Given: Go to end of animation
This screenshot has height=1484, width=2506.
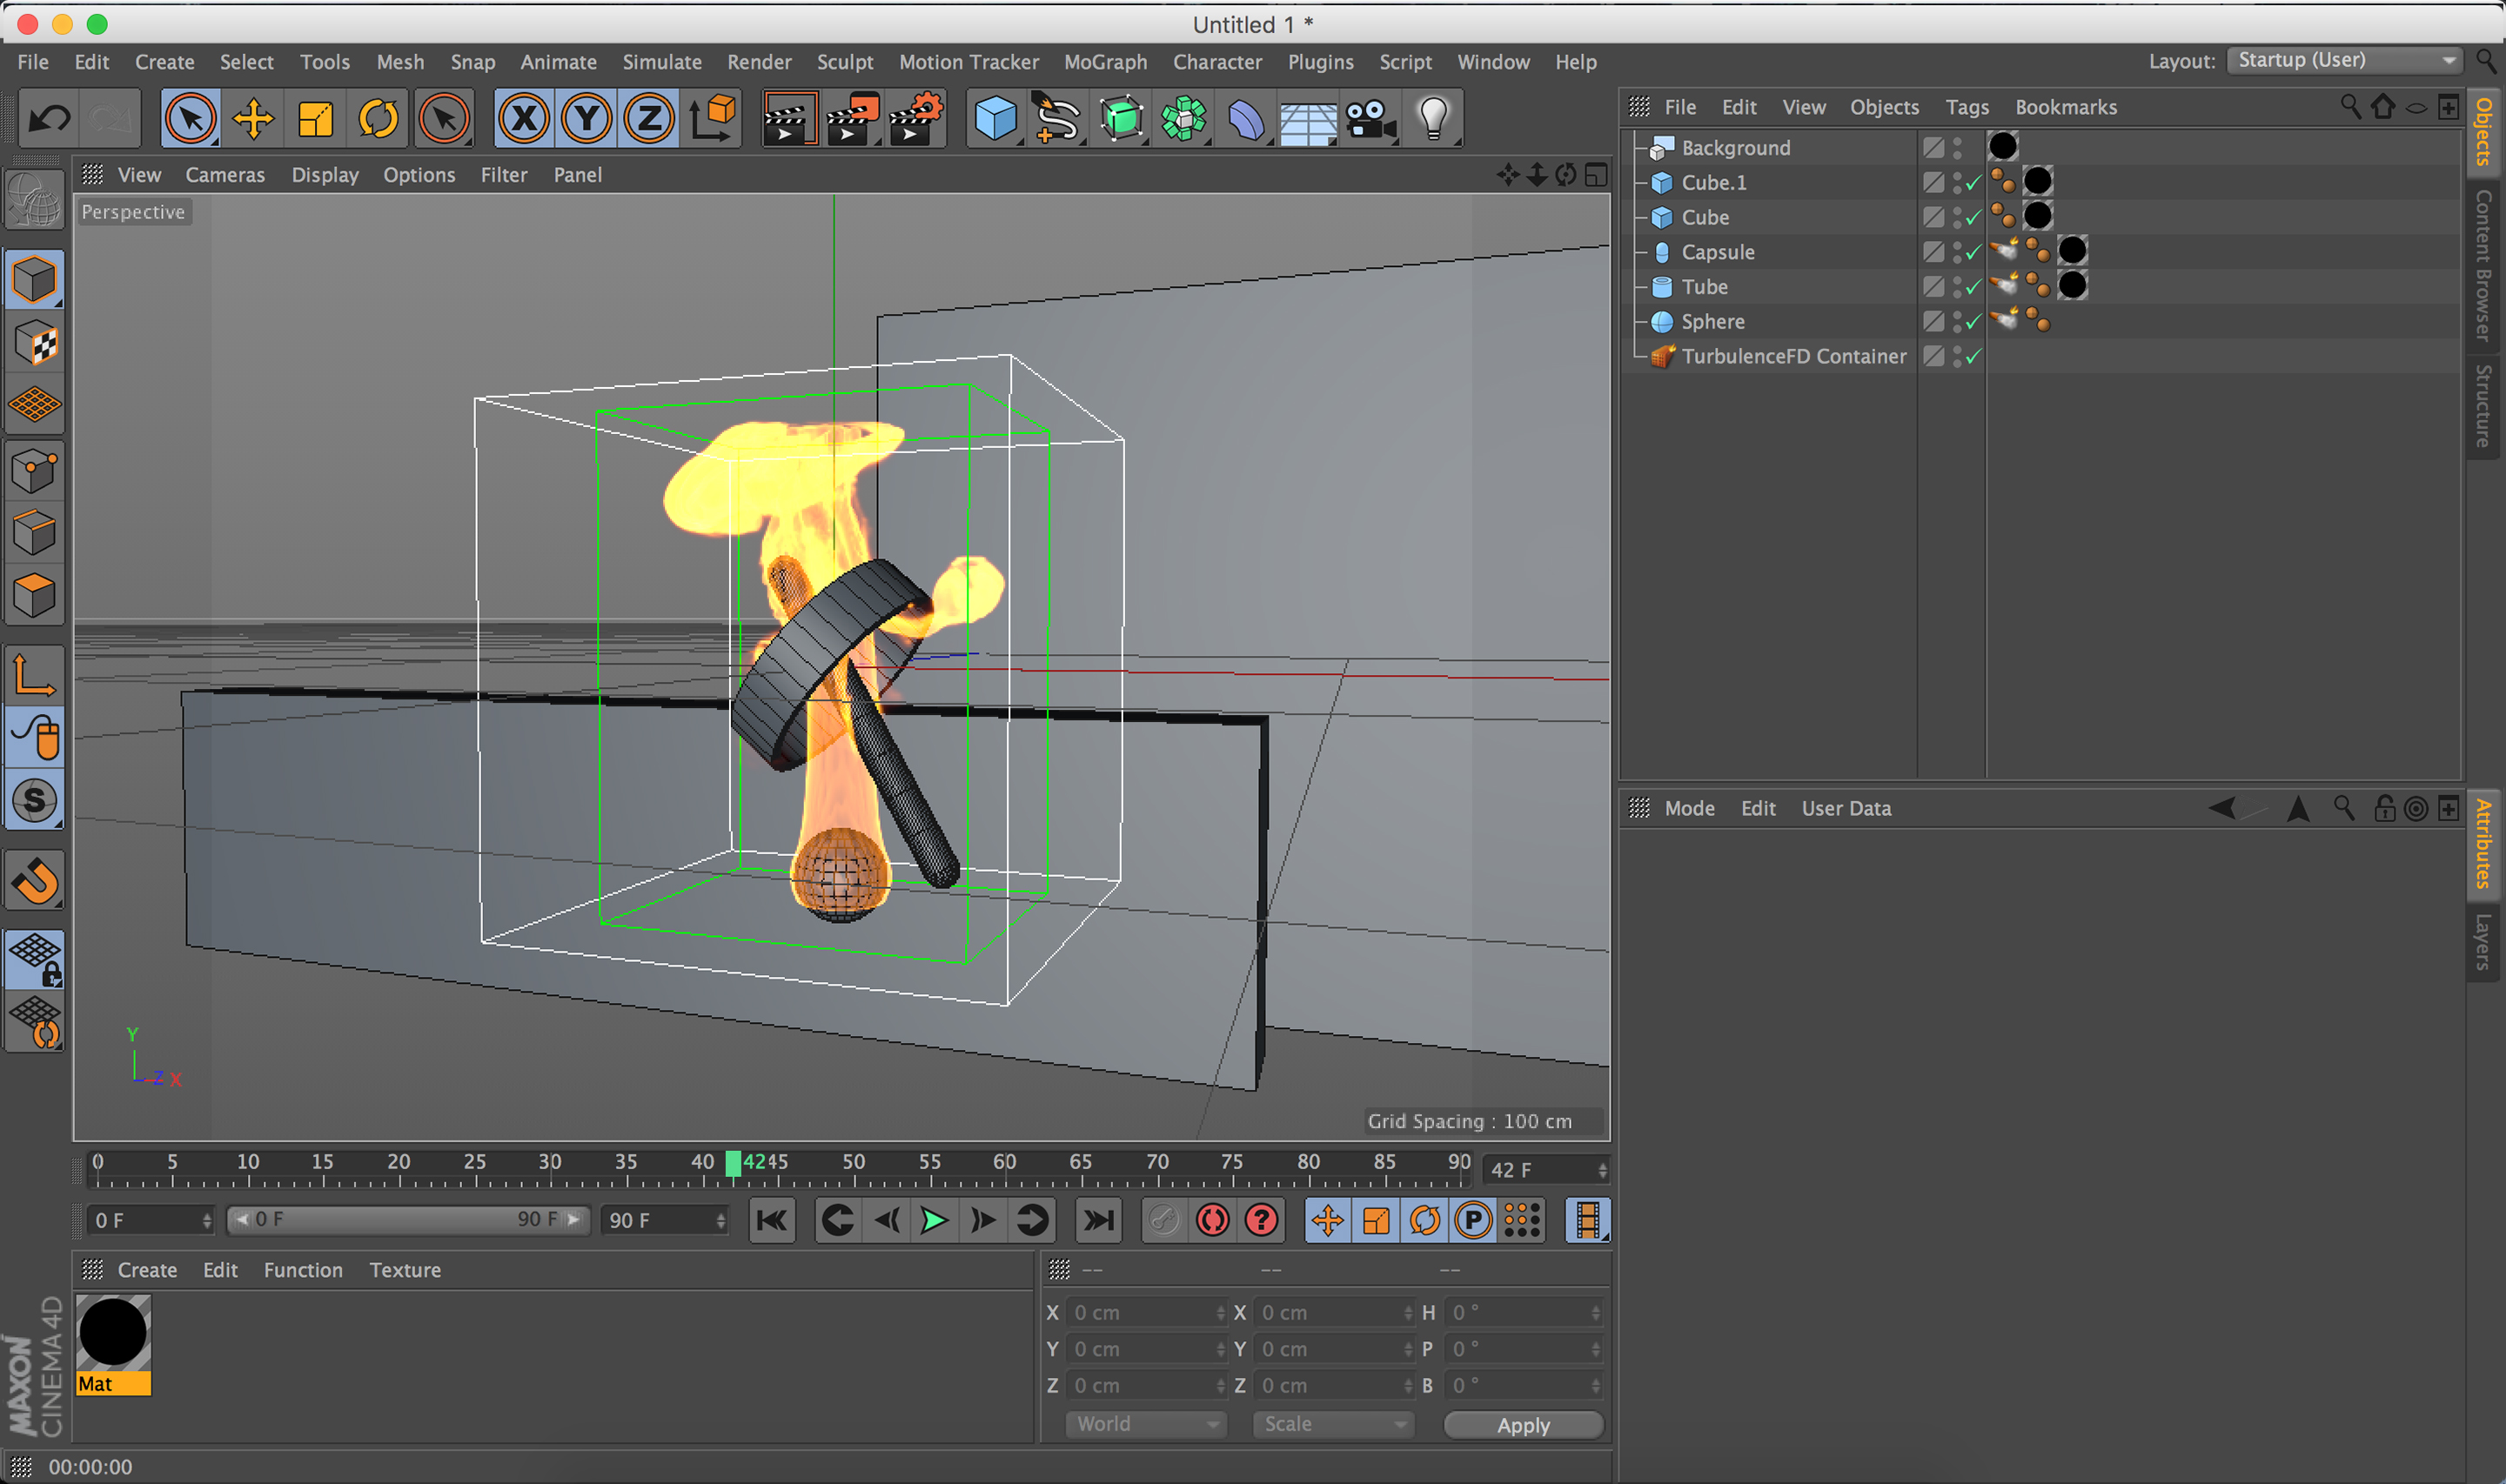Looking at the screenshot, I should pyautogui.click(x=1097, y=1220).
